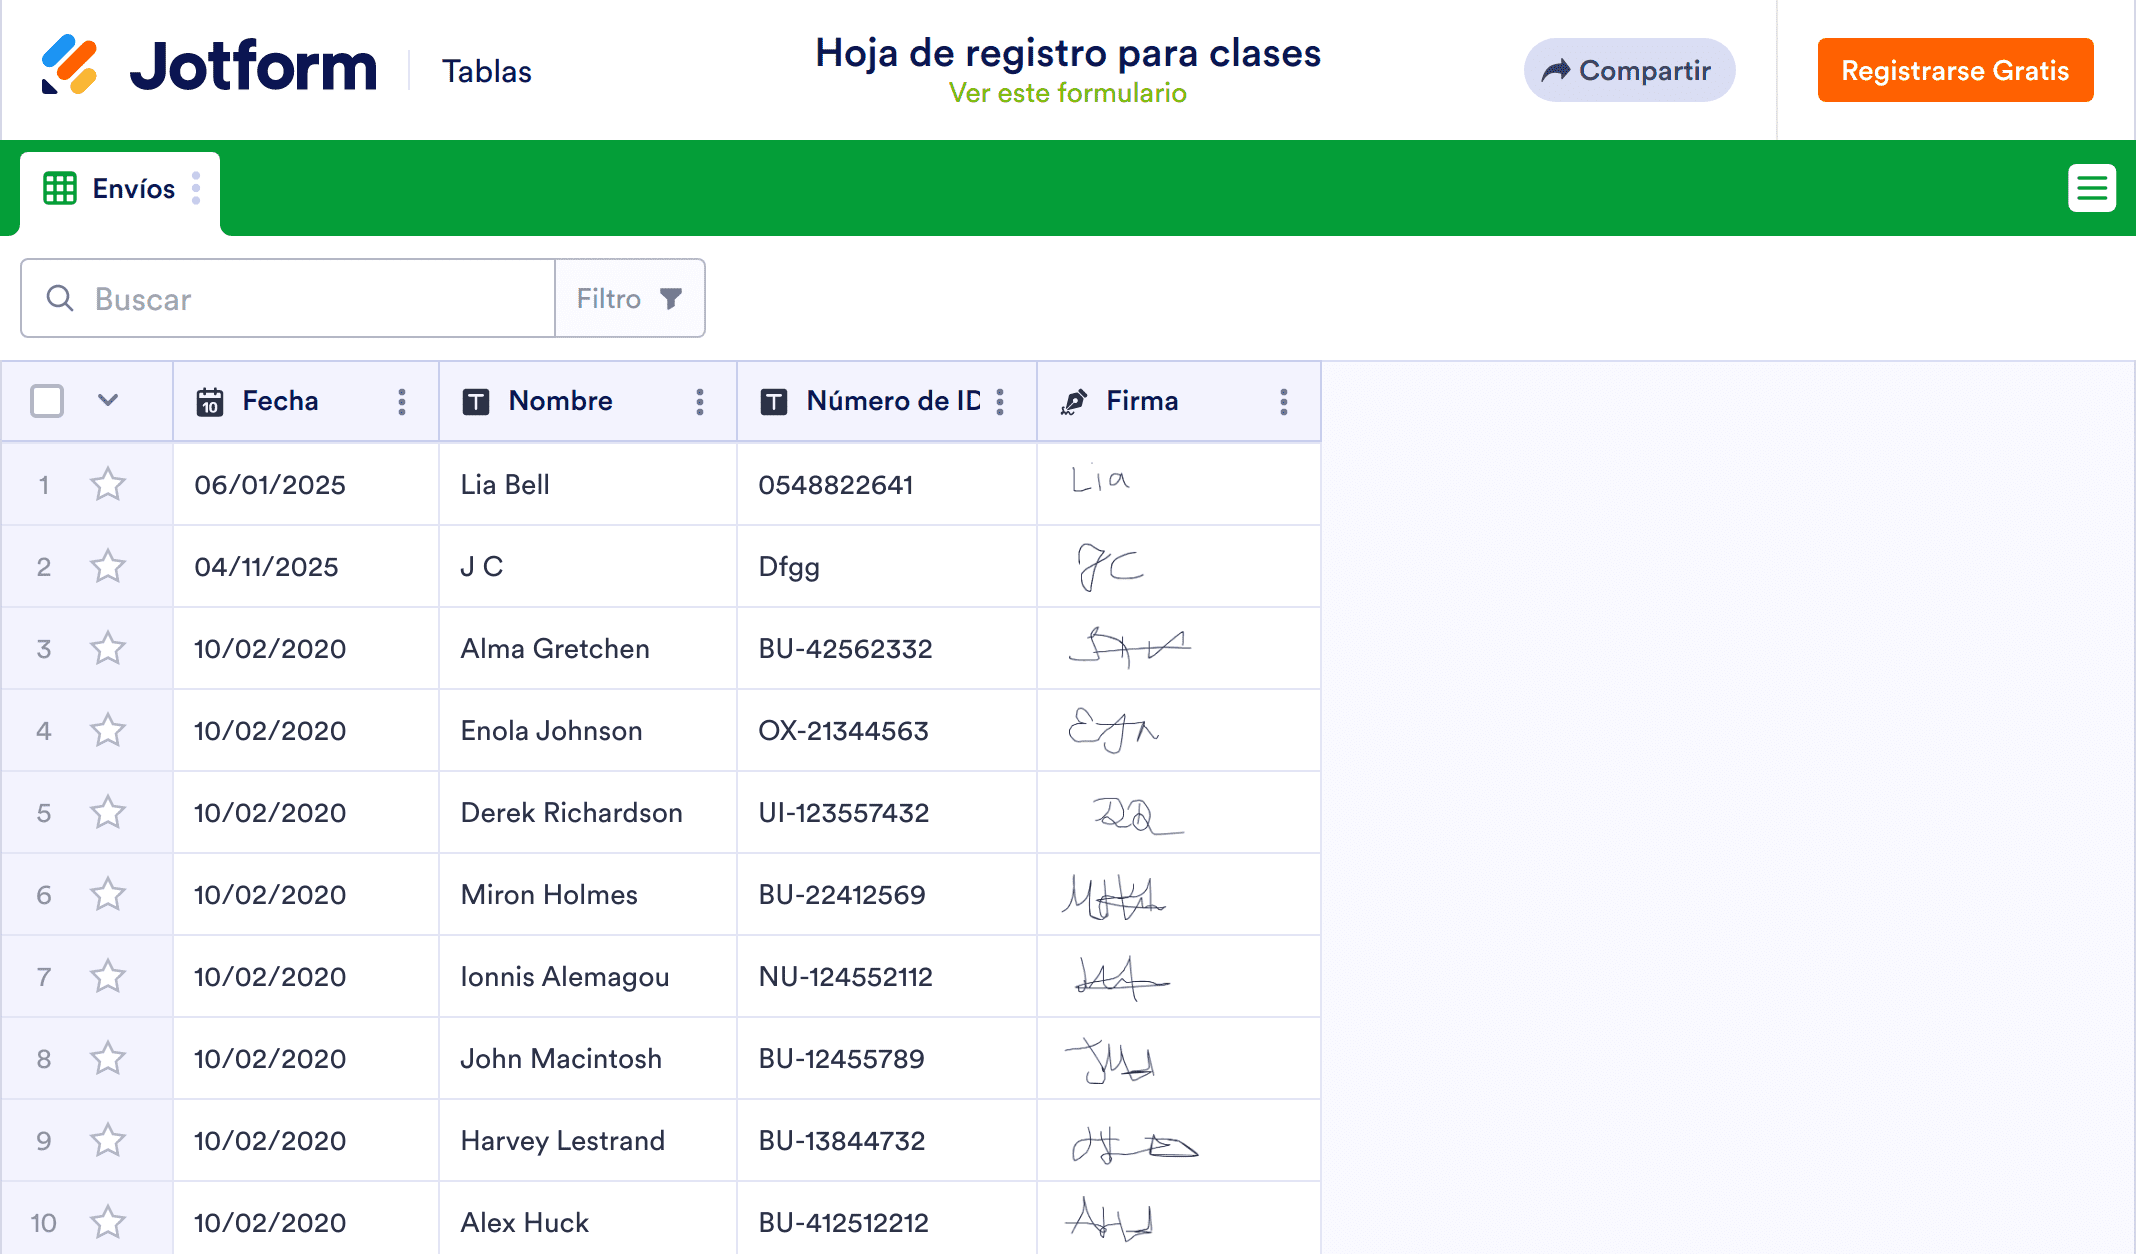Screen dimensions: 2136x1254
Task: Click the search magnifier icon
Action: point(60,298)
